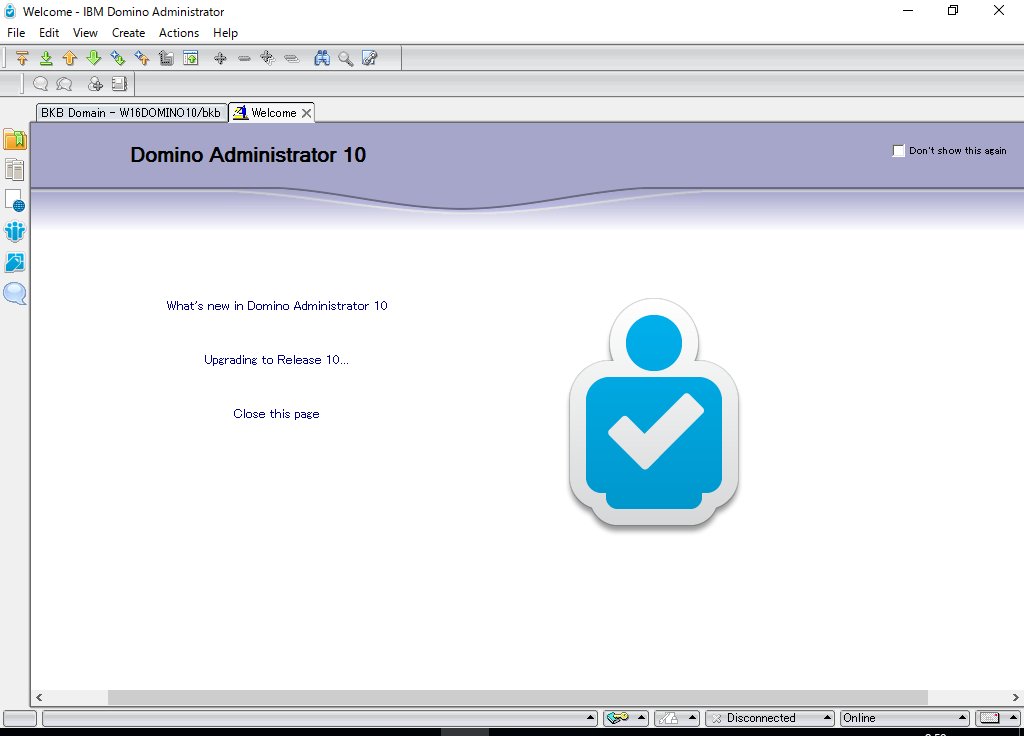
Task: Click the mail envelope status bar icon
Action: (x=990, y=718)
